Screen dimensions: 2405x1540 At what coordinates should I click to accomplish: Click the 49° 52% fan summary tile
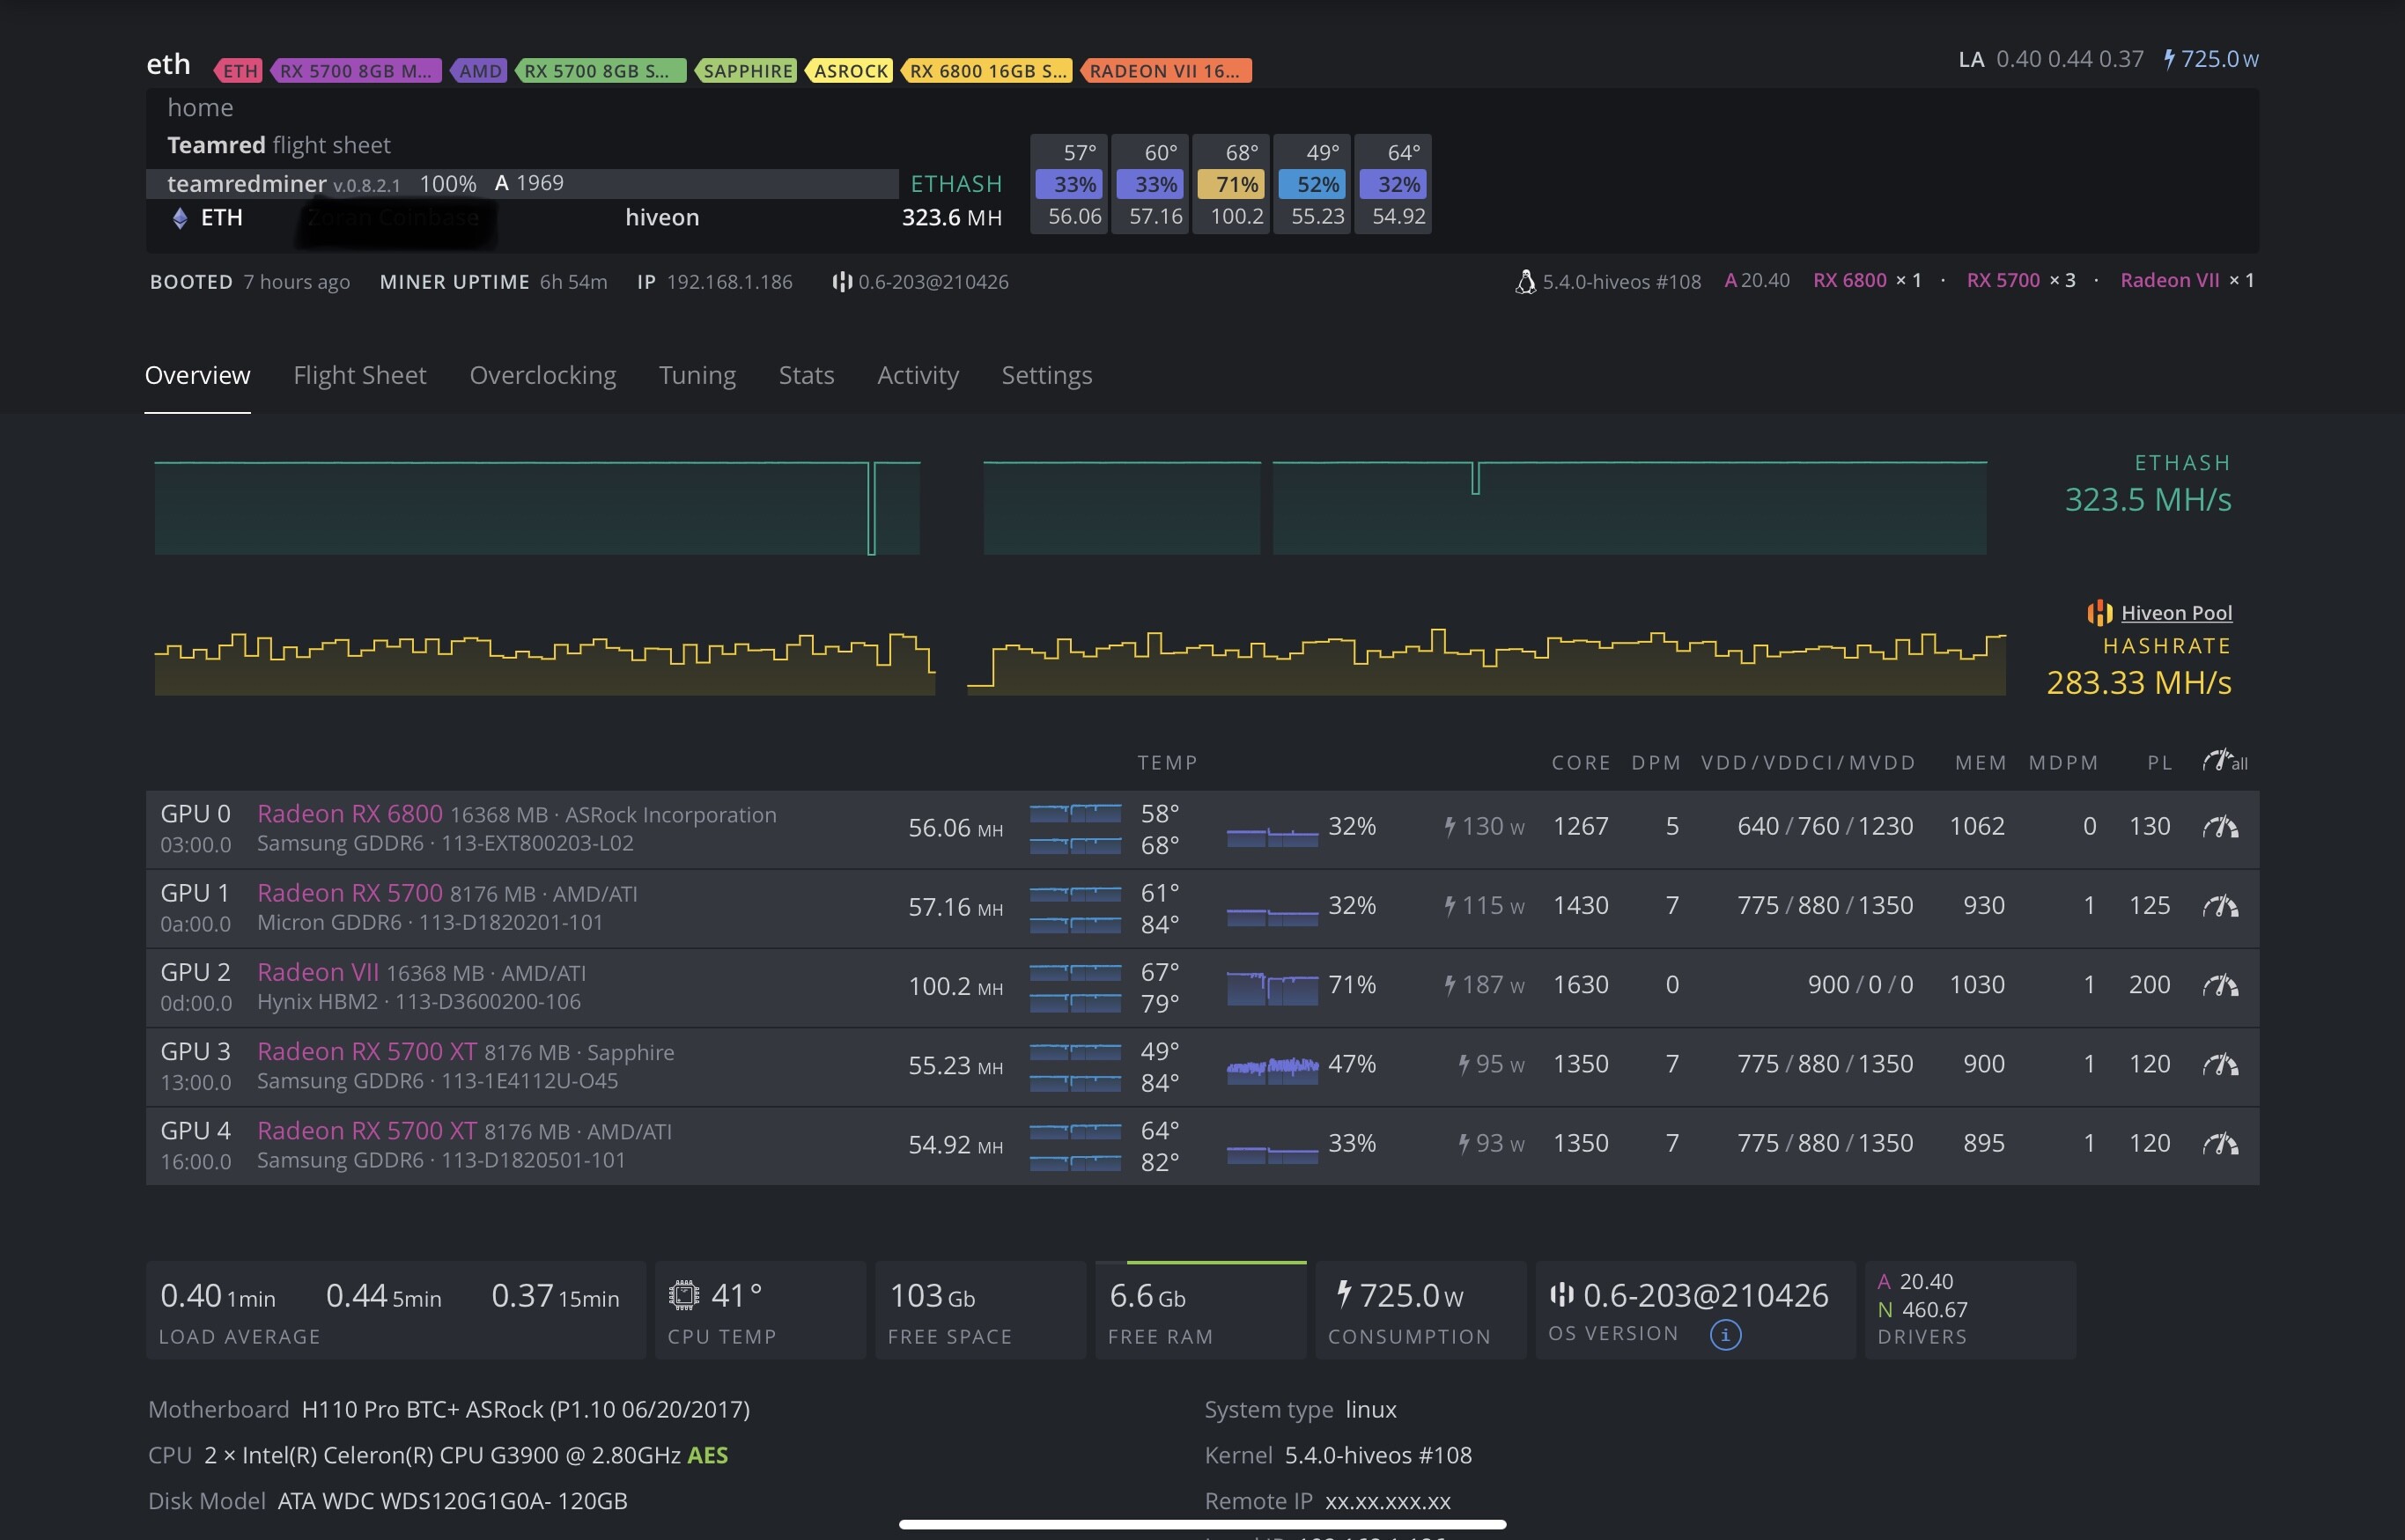tap(1312, 184)
